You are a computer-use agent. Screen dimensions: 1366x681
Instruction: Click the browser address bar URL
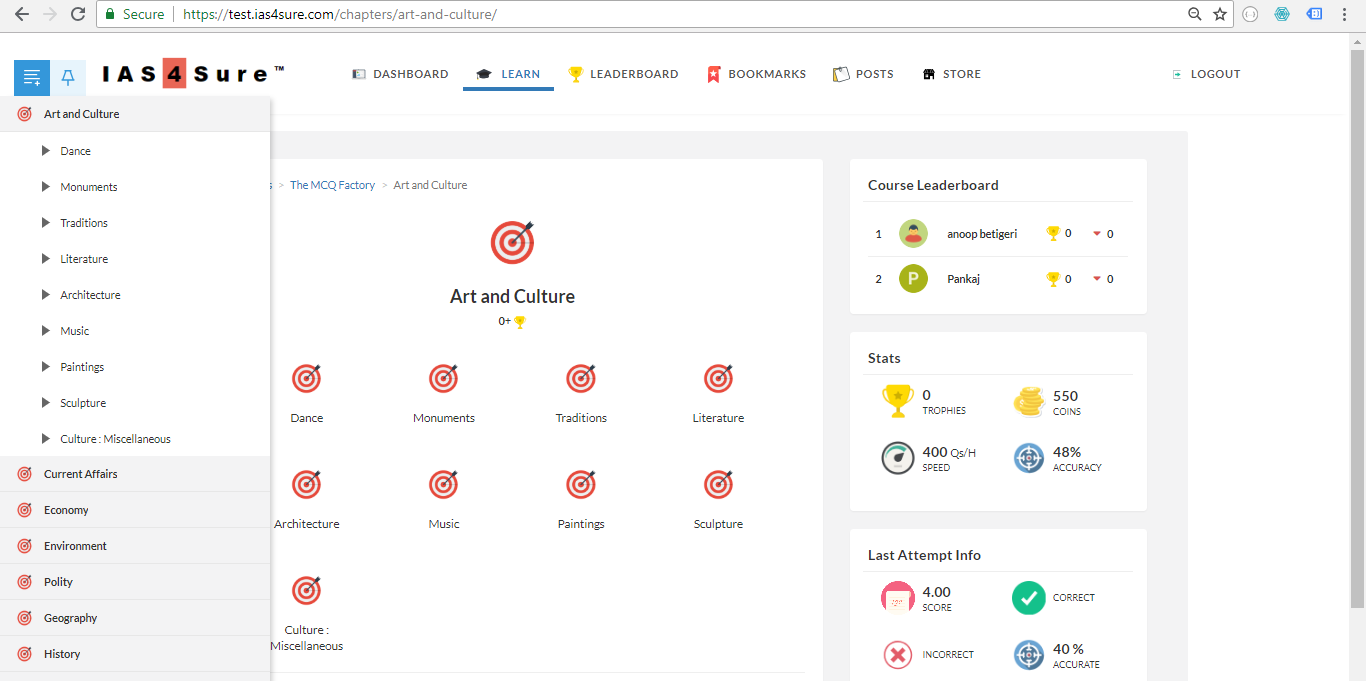(x=340, y=14)
